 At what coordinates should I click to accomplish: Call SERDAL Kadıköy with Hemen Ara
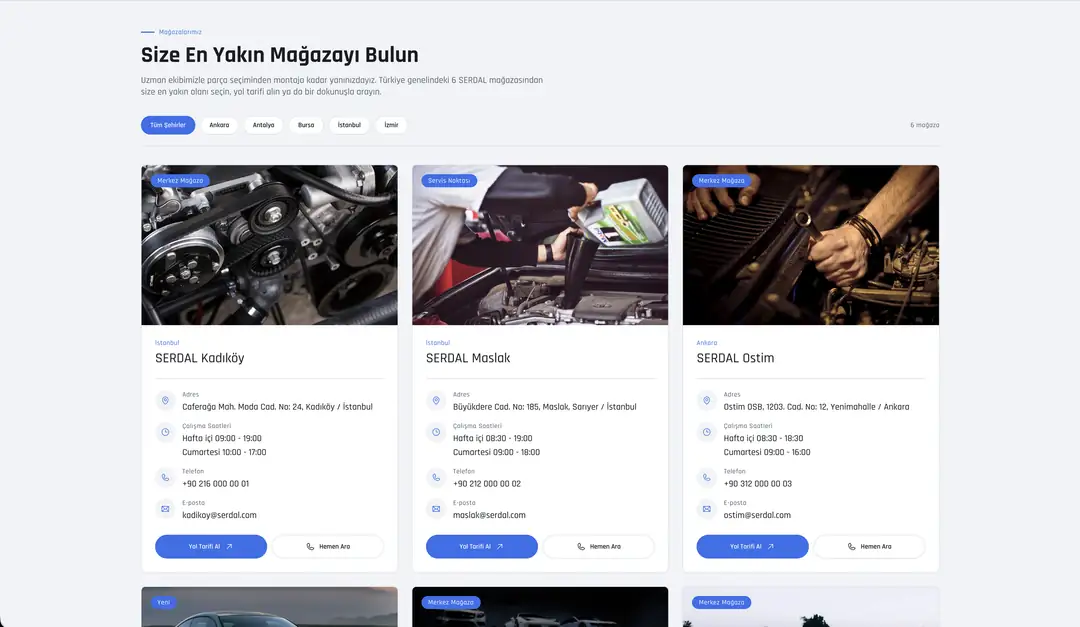click(328, 546)
